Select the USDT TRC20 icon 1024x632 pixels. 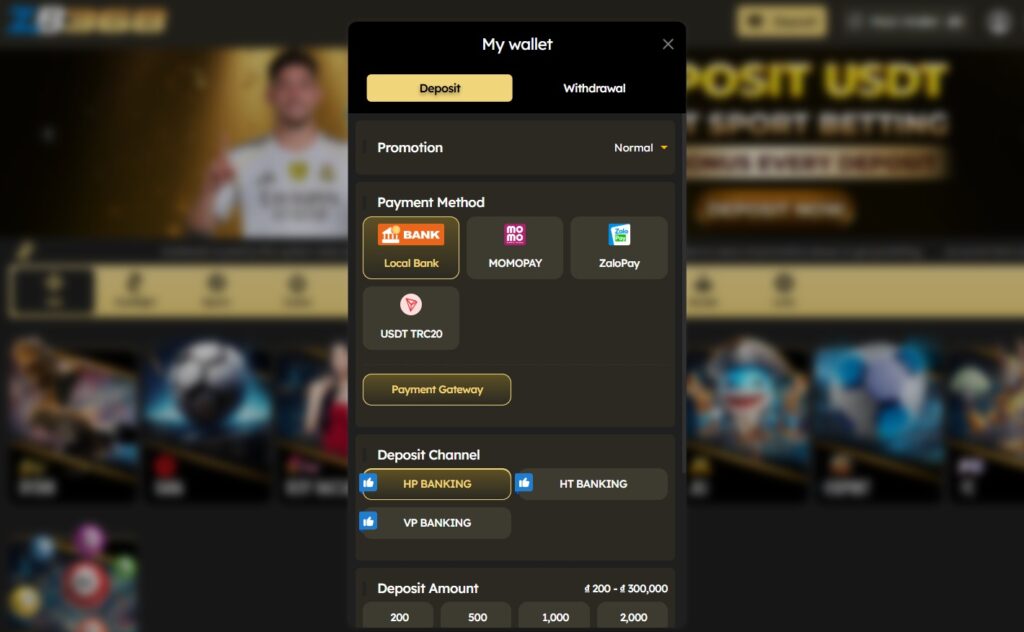tap(411, 304)
